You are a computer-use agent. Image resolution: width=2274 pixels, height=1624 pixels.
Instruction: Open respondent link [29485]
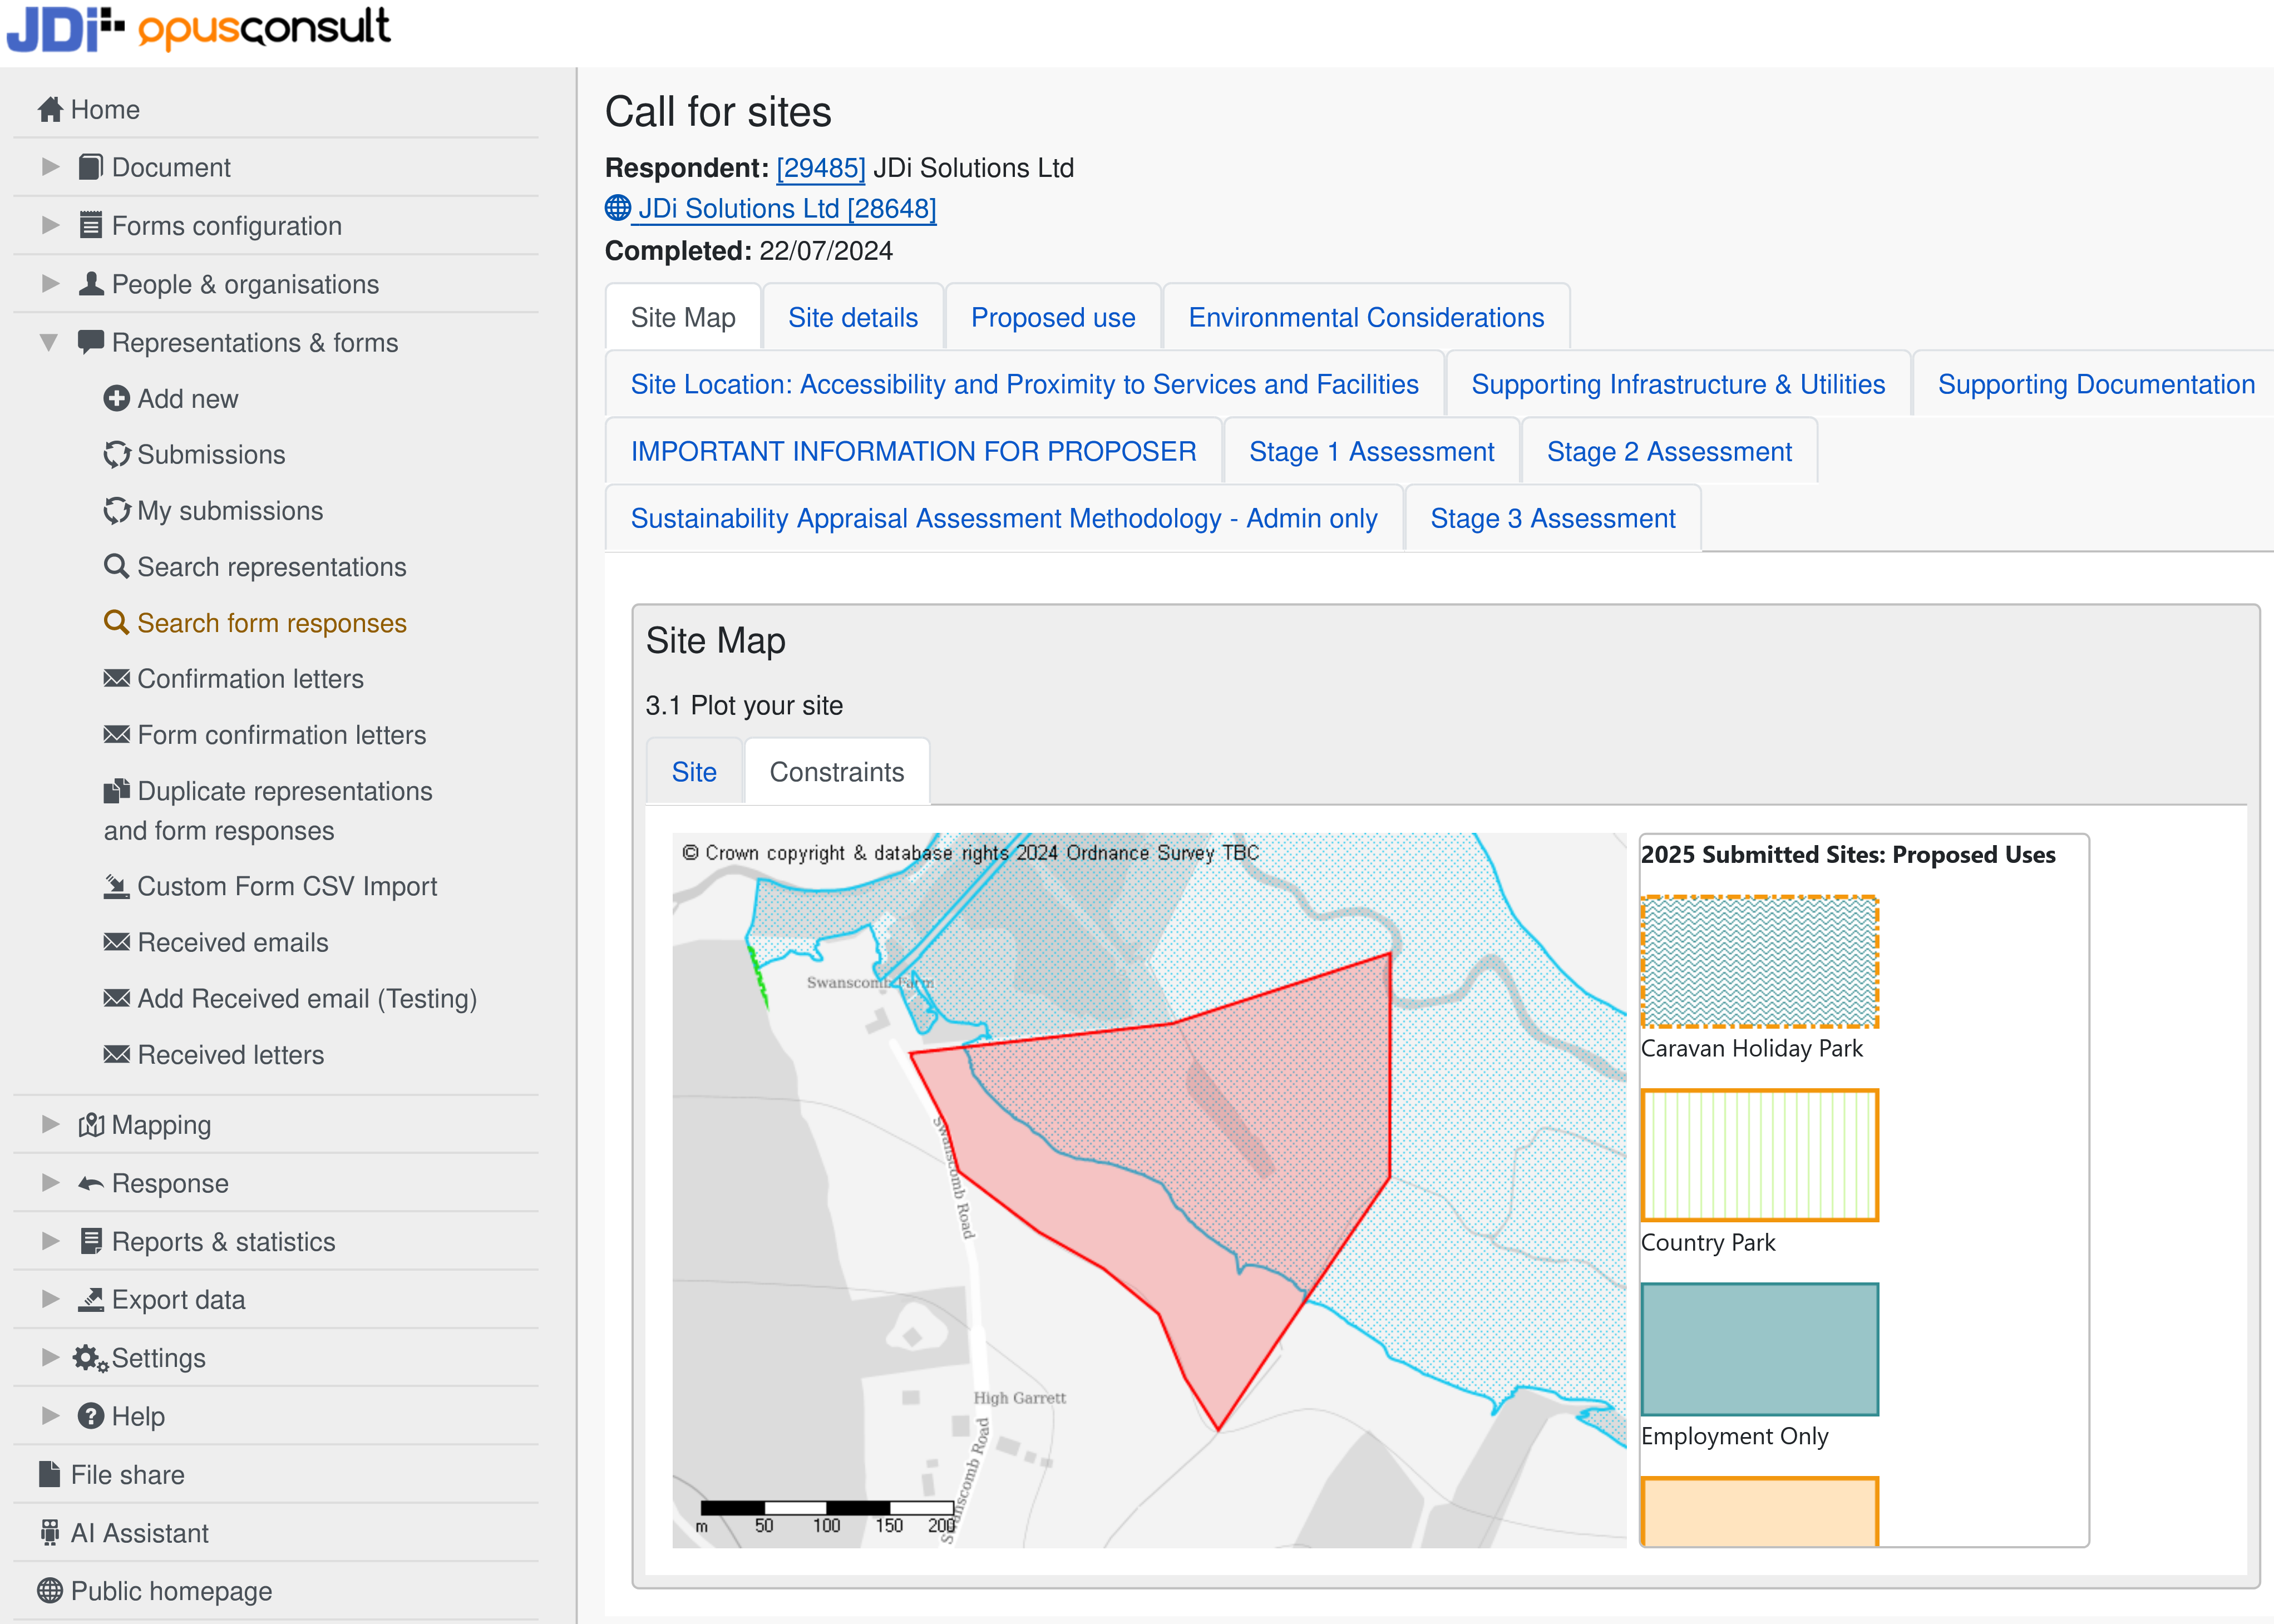click(820, 168)
